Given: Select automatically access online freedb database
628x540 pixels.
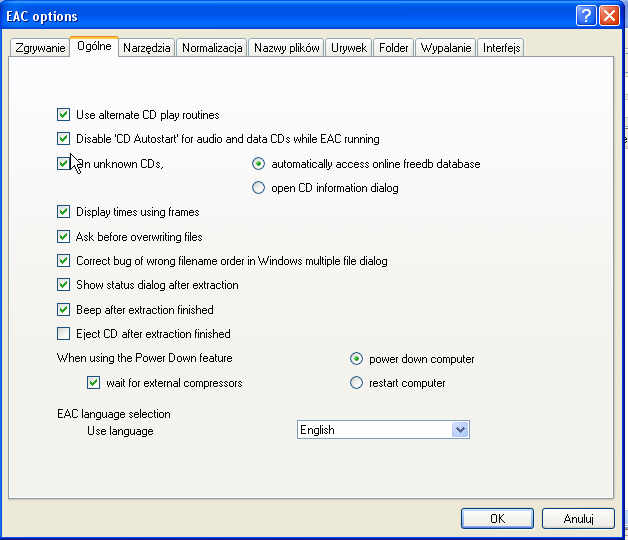Looking at the screenshot, I should (258, 163).
